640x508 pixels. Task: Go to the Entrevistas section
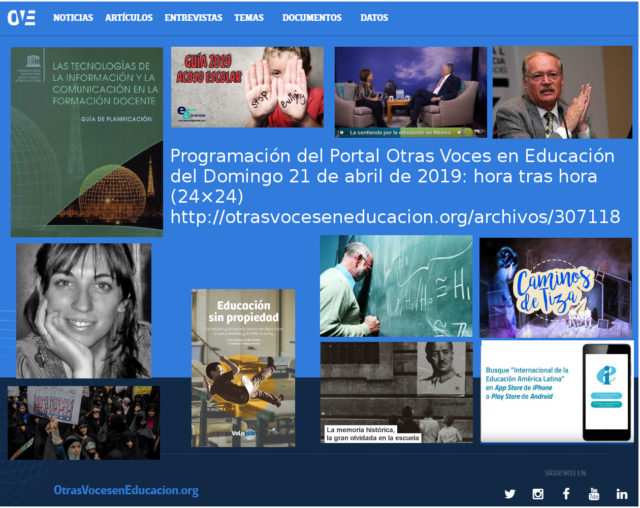(x=194, y=18)
